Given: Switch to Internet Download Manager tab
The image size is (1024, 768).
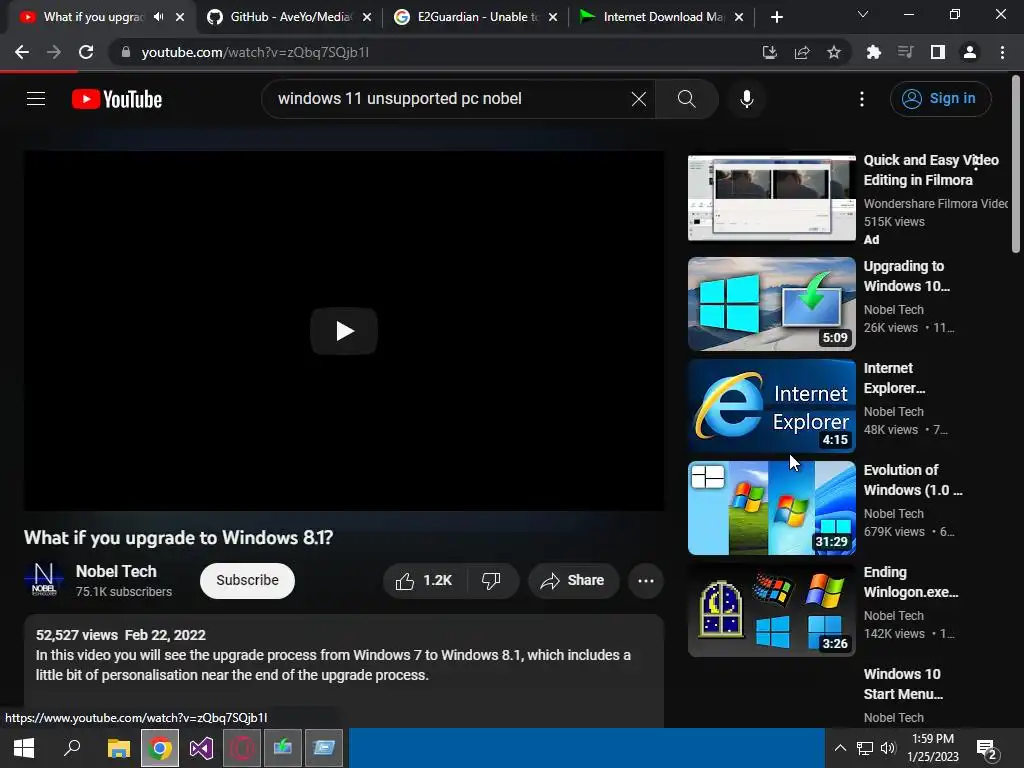Looking at the screenshot, I should click(x=663, y=17).
